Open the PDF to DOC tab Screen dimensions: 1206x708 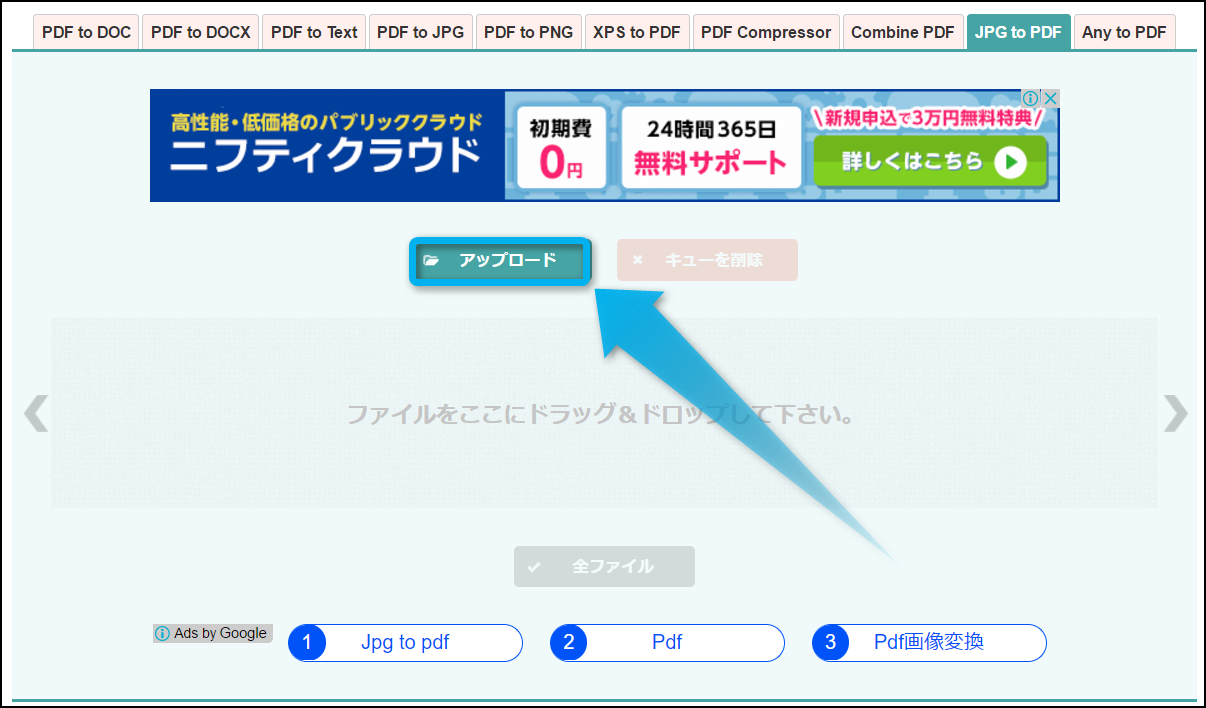click(x=86, y=32)
